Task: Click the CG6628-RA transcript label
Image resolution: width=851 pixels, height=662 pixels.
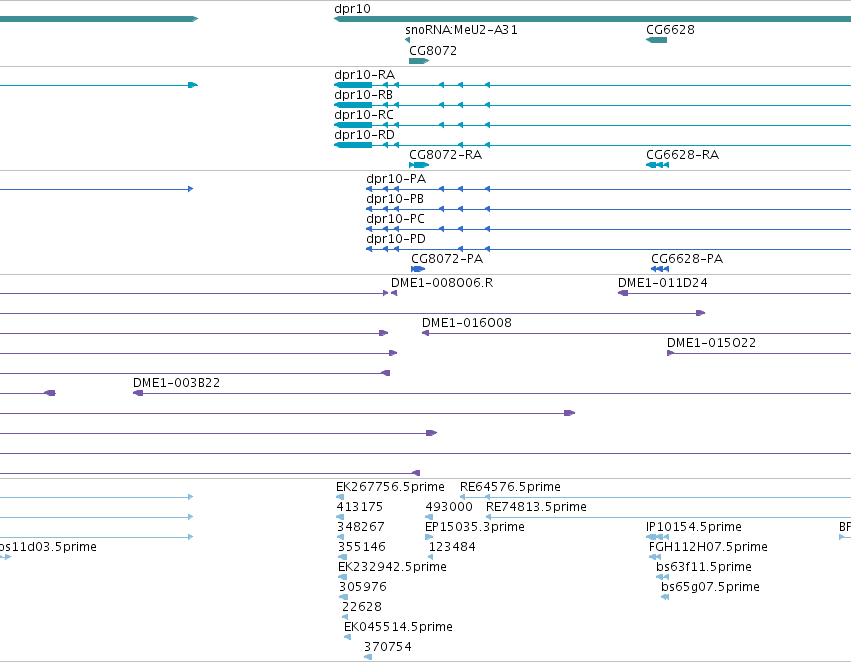Action: pyautogui.click(x=682, y=155)
